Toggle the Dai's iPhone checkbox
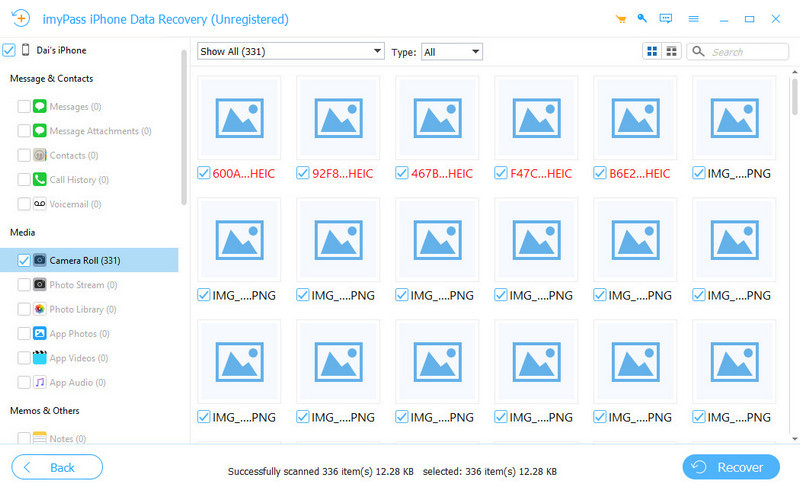Viewport: 800px width, 491px height. point(9,50)
